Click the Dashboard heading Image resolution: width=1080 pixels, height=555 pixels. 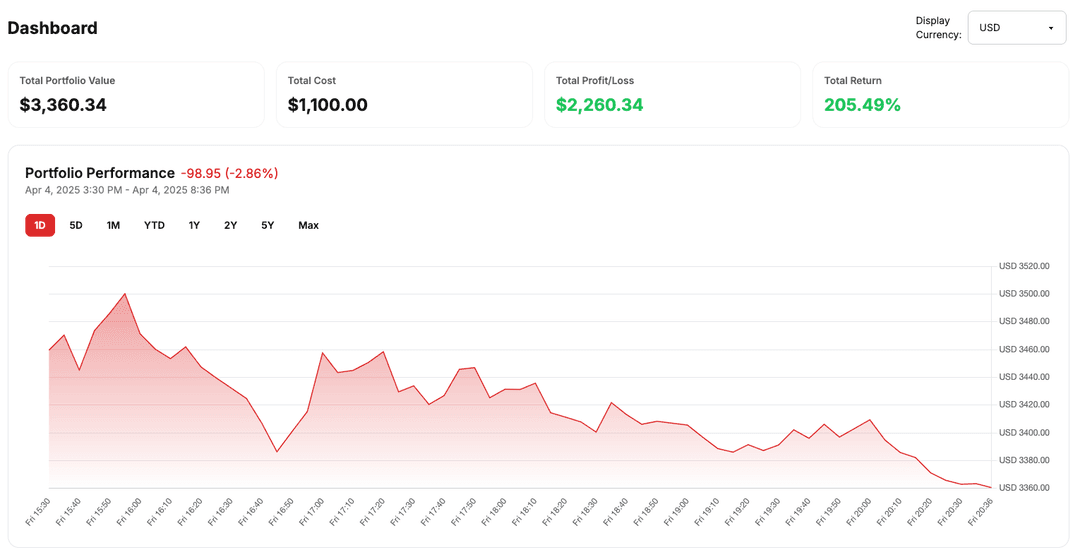click(x=52, y=28)
